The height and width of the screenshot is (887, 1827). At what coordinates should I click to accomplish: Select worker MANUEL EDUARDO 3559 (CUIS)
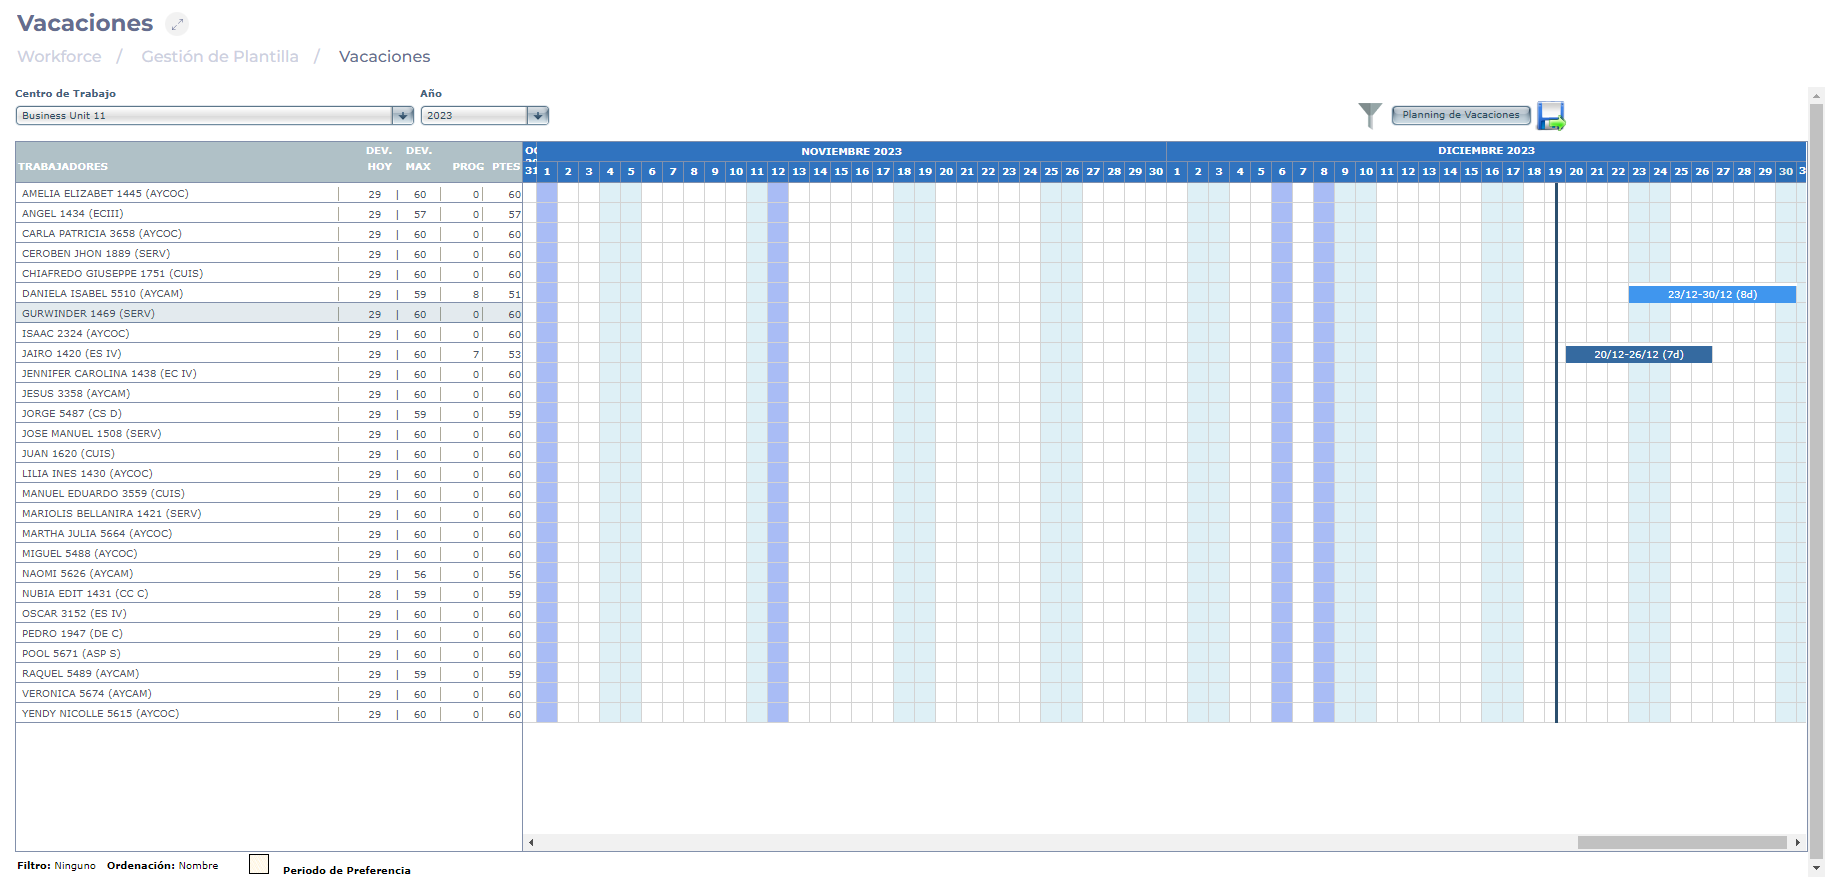click(103, 493)
